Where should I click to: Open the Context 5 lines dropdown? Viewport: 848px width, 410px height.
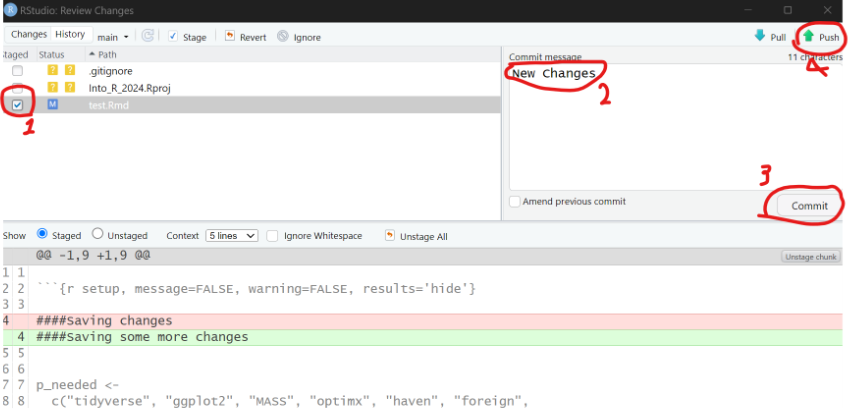[231, 236]
